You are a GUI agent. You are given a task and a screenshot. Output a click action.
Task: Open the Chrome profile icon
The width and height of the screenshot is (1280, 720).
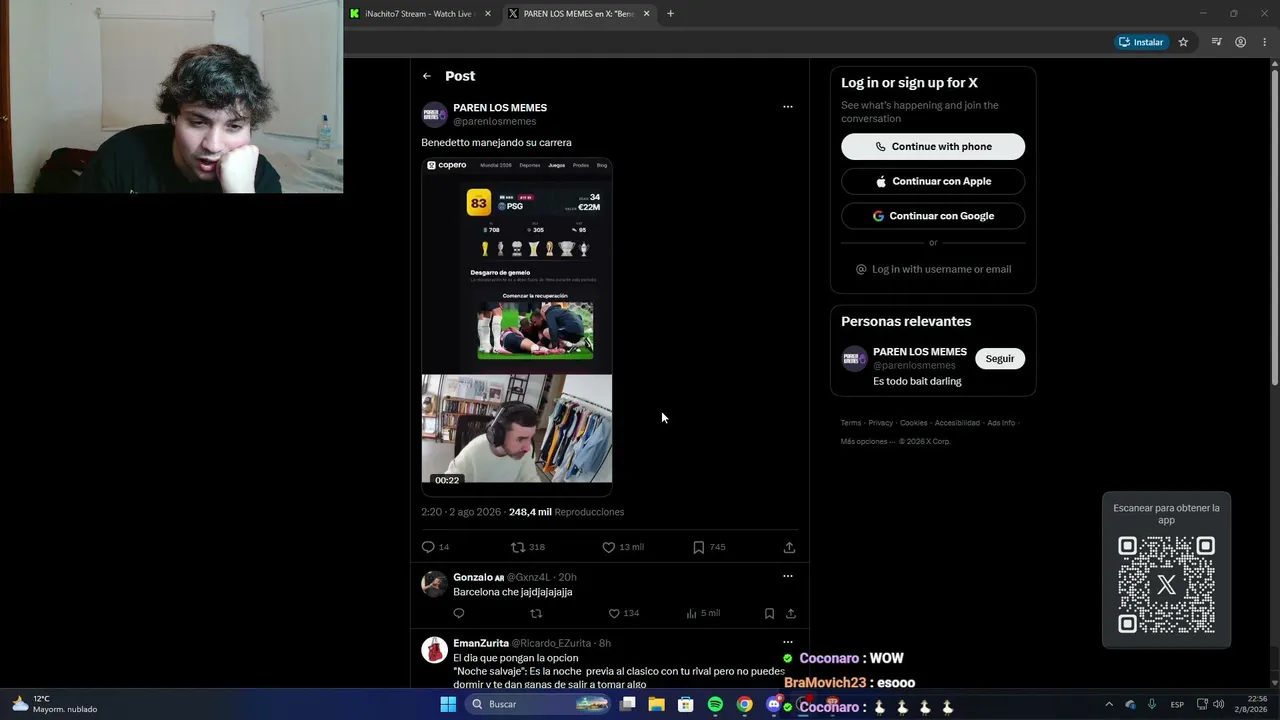click(1240, 42)
